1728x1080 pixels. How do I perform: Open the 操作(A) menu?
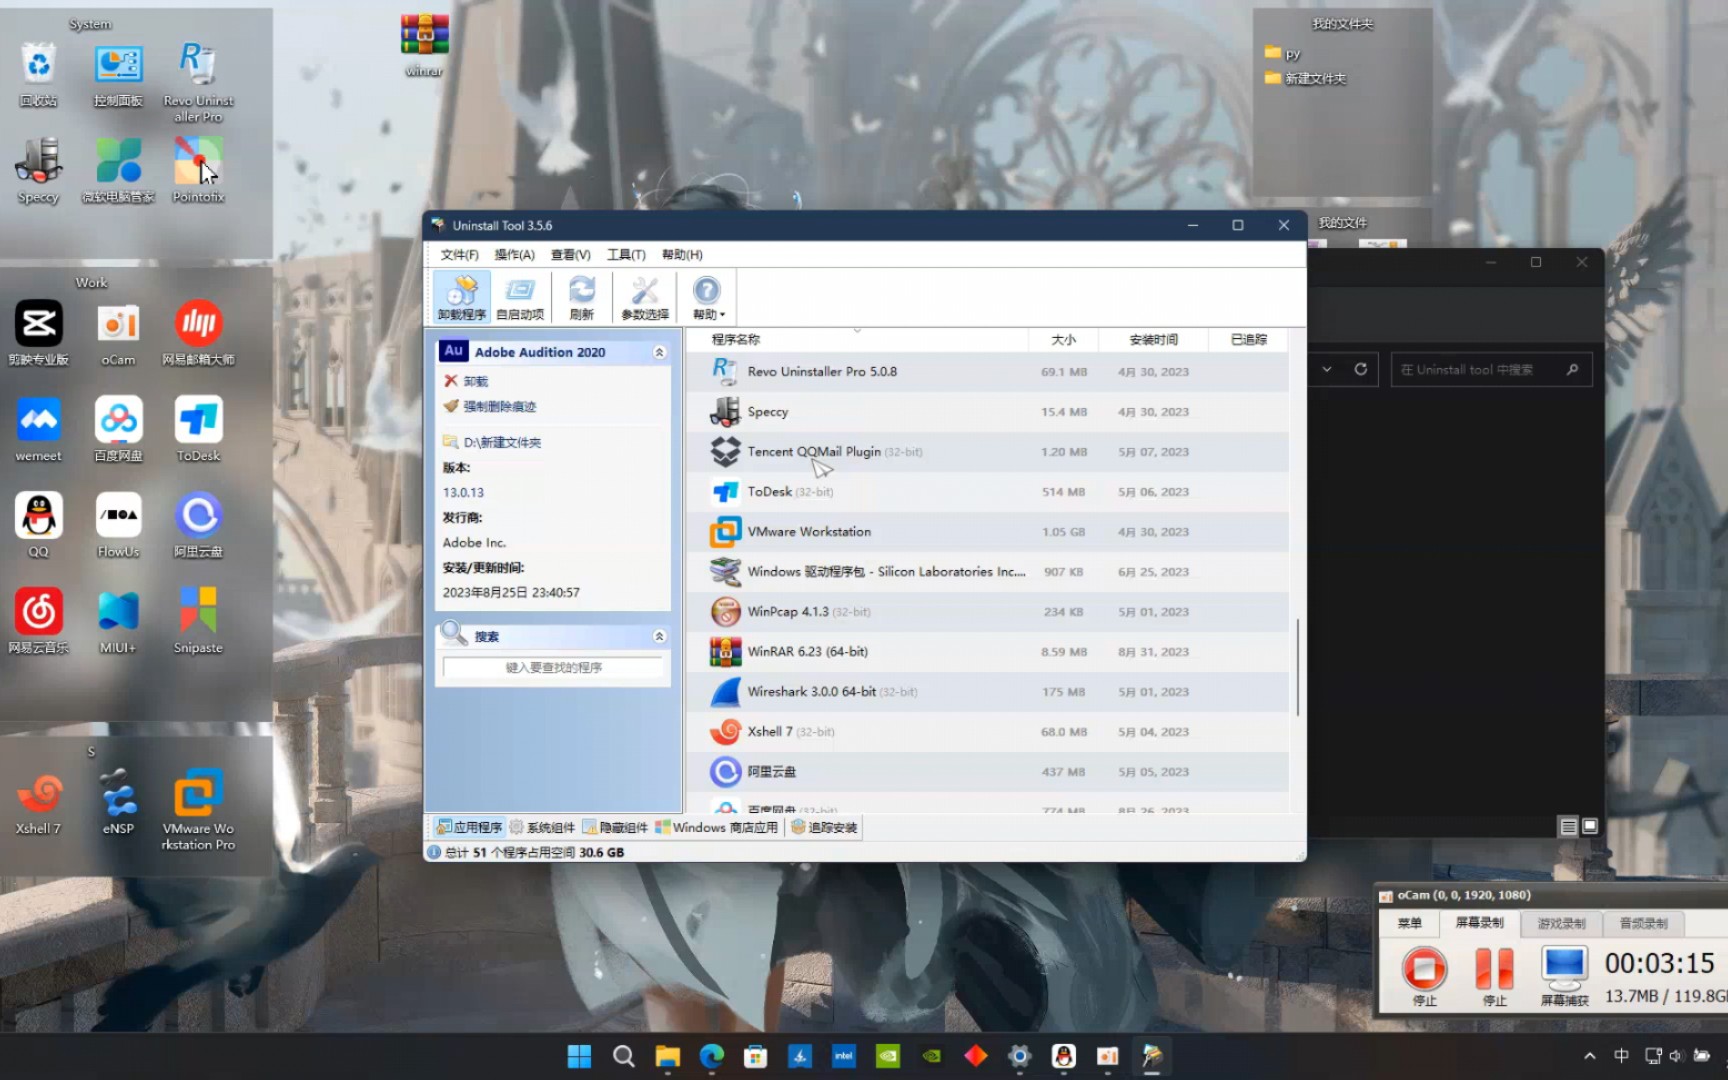pos(514,255)
